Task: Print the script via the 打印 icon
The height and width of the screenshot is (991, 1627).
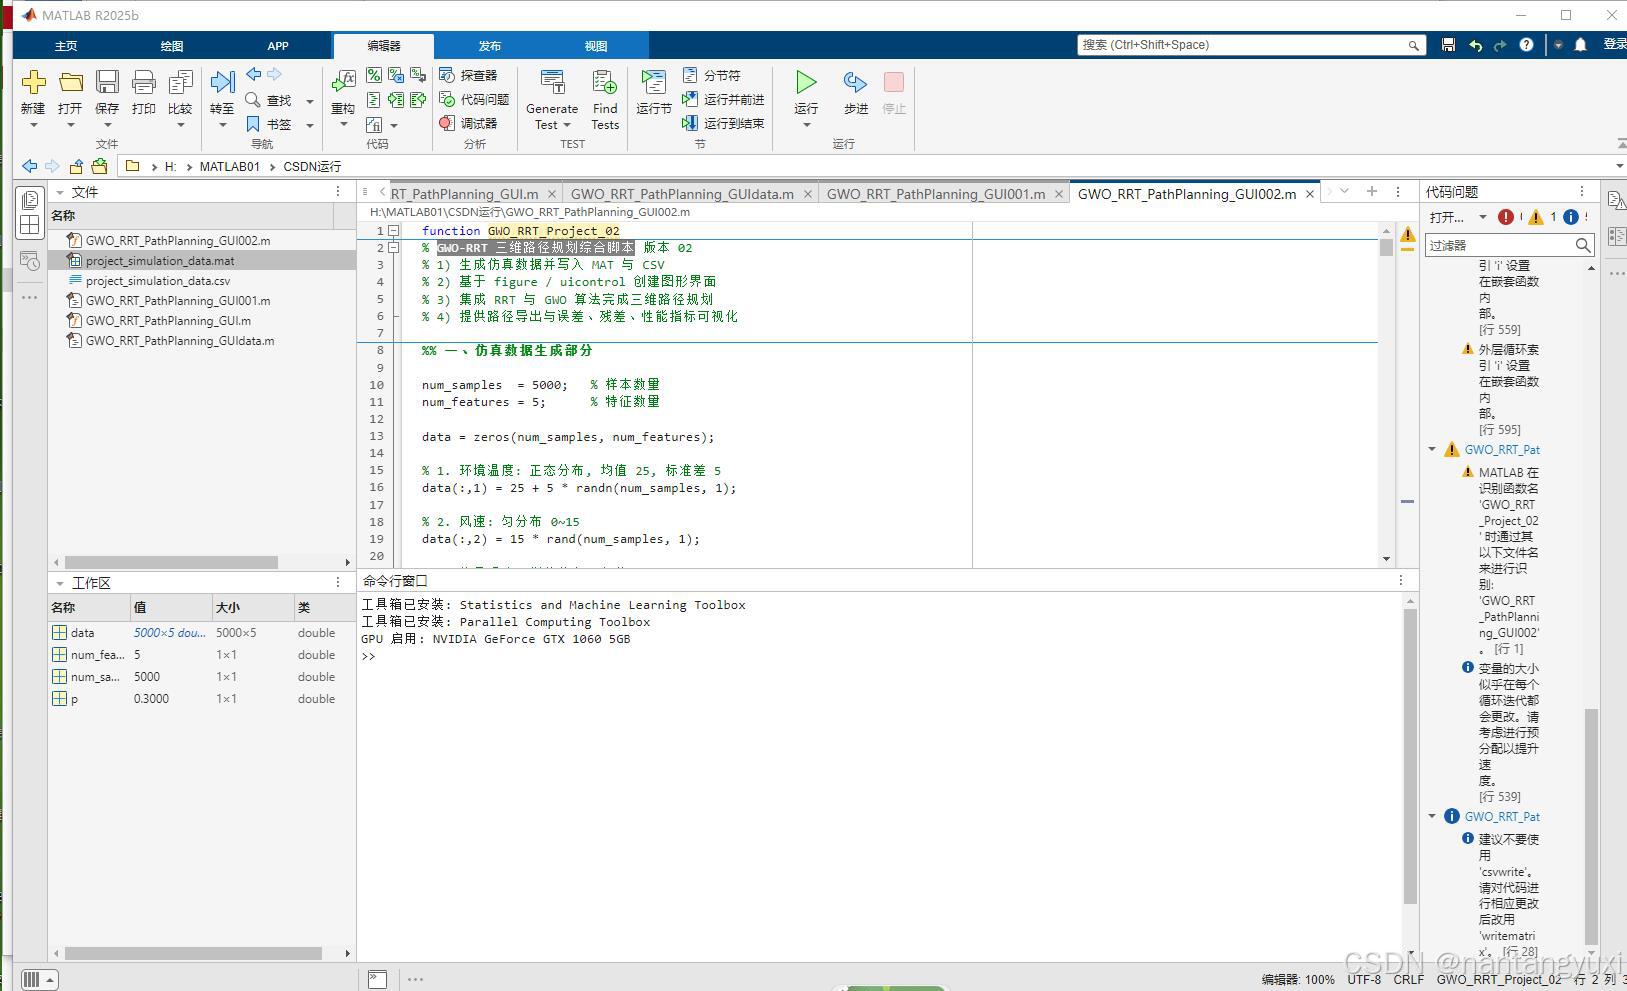Action: 144,82
